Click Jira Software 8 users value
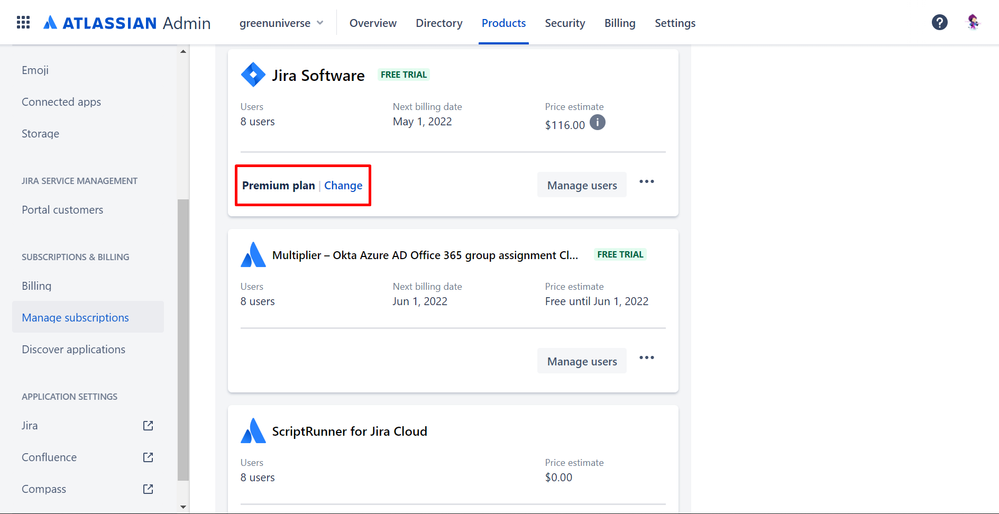The image size is (999, 514). (257, 122)
